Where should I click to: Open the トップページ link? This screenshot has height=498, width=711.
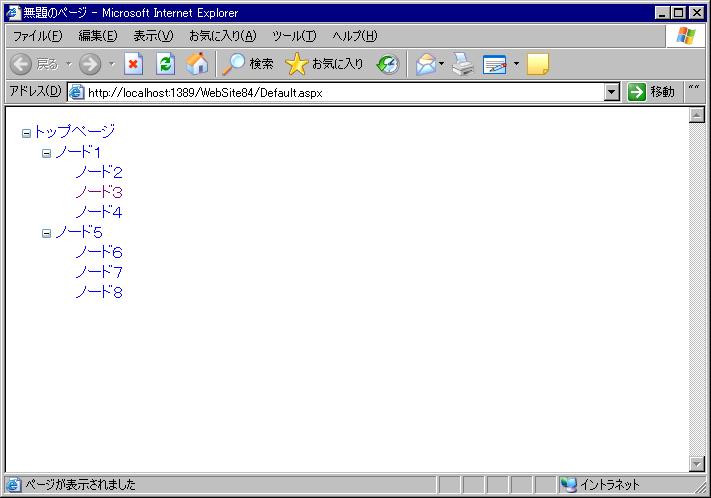tap(74, 132)
